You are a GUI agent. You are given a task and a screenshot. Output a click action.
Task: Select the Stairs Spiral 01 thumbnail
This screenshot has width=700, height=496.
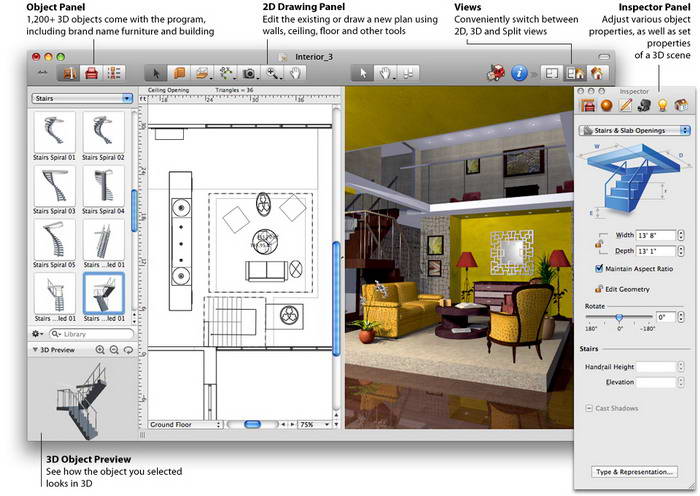(54, 133)
